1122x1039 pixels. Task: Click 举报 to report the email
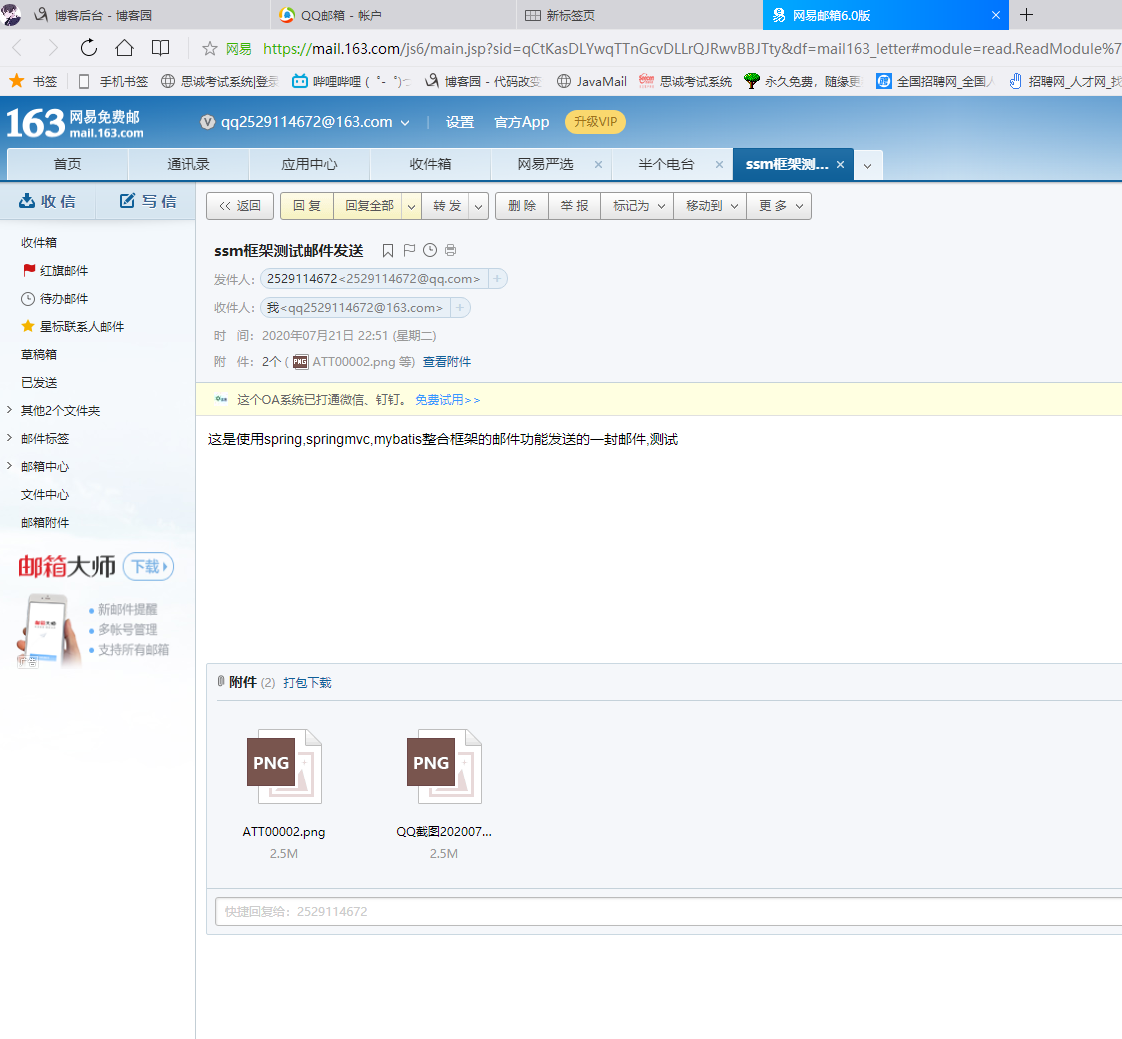click(x=575, y=206)
